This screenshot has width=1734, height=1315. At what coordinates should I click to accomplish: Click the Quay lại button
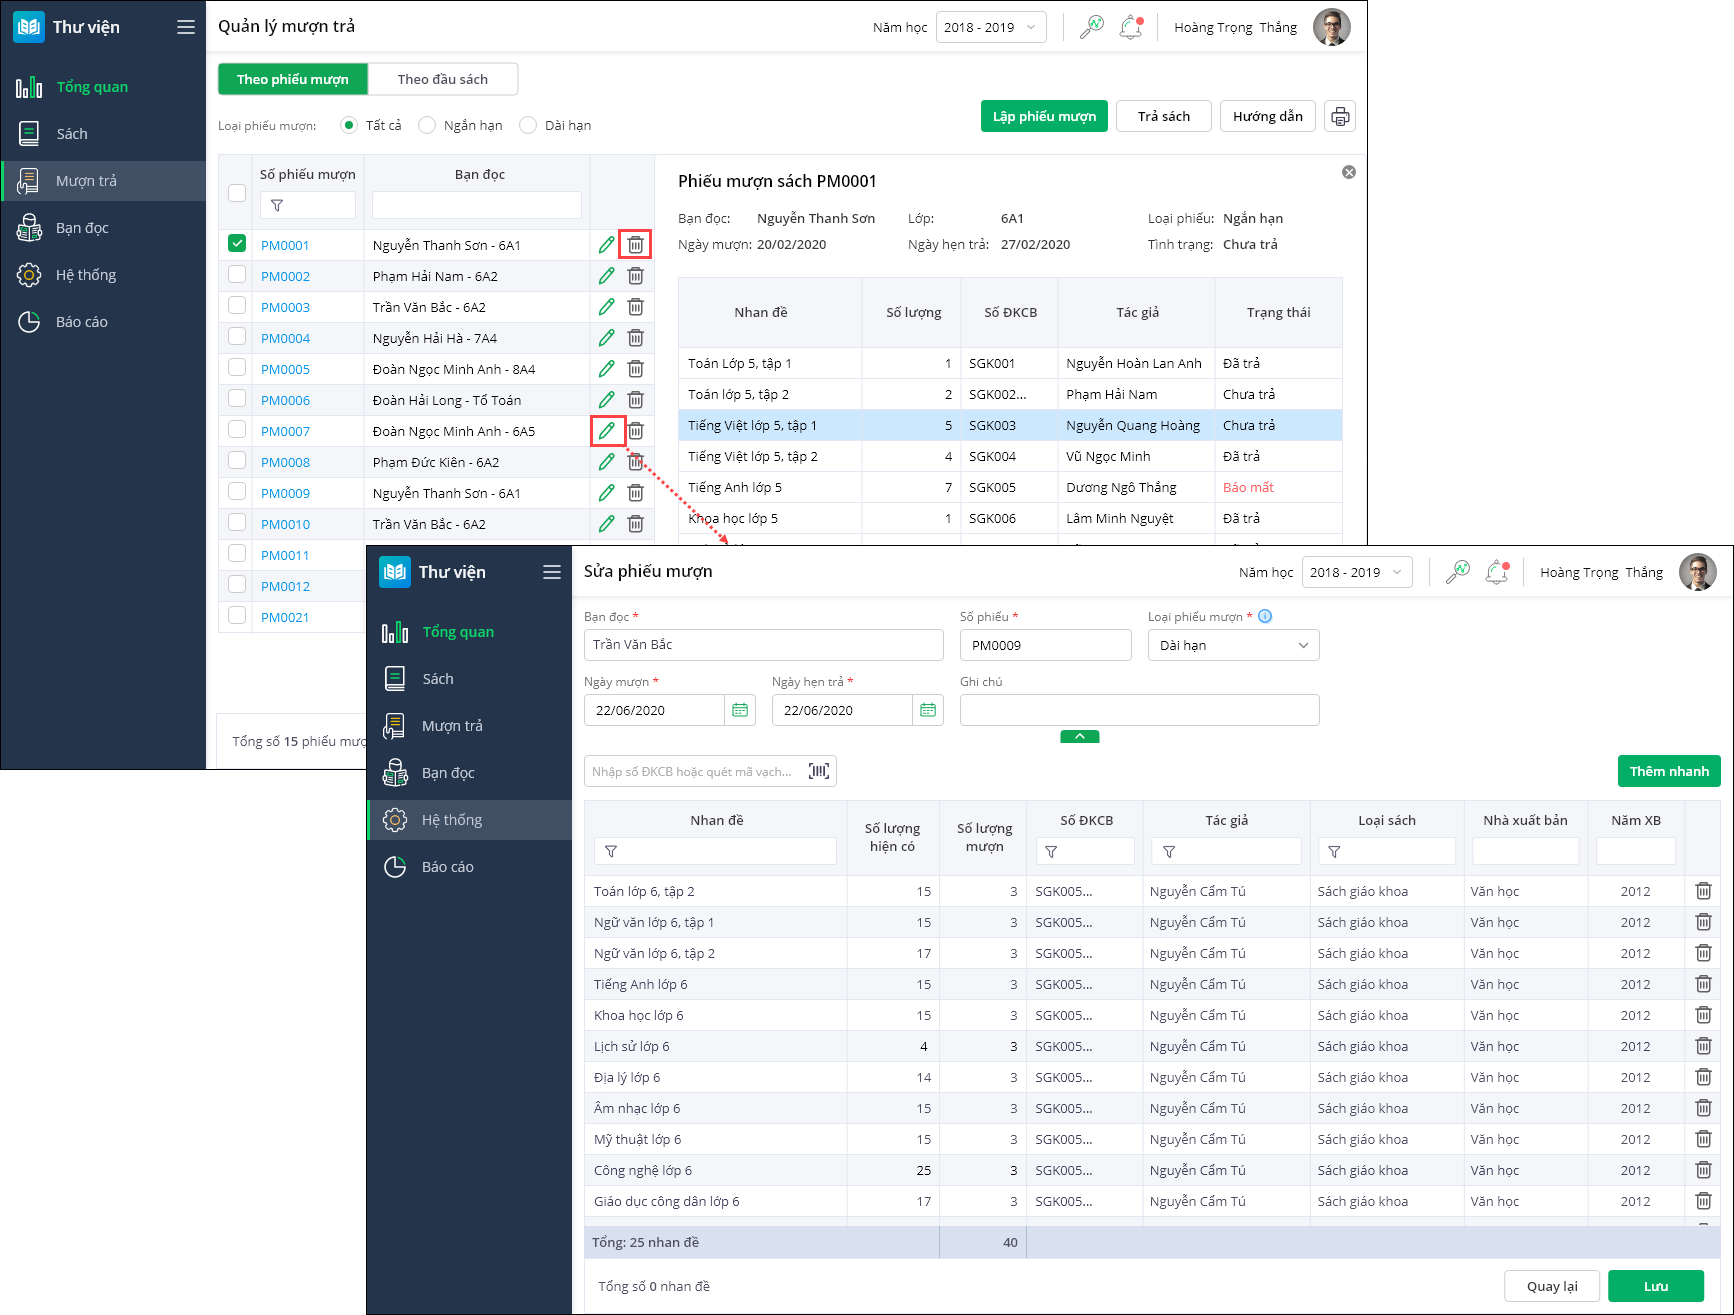click(1552, 1286)
